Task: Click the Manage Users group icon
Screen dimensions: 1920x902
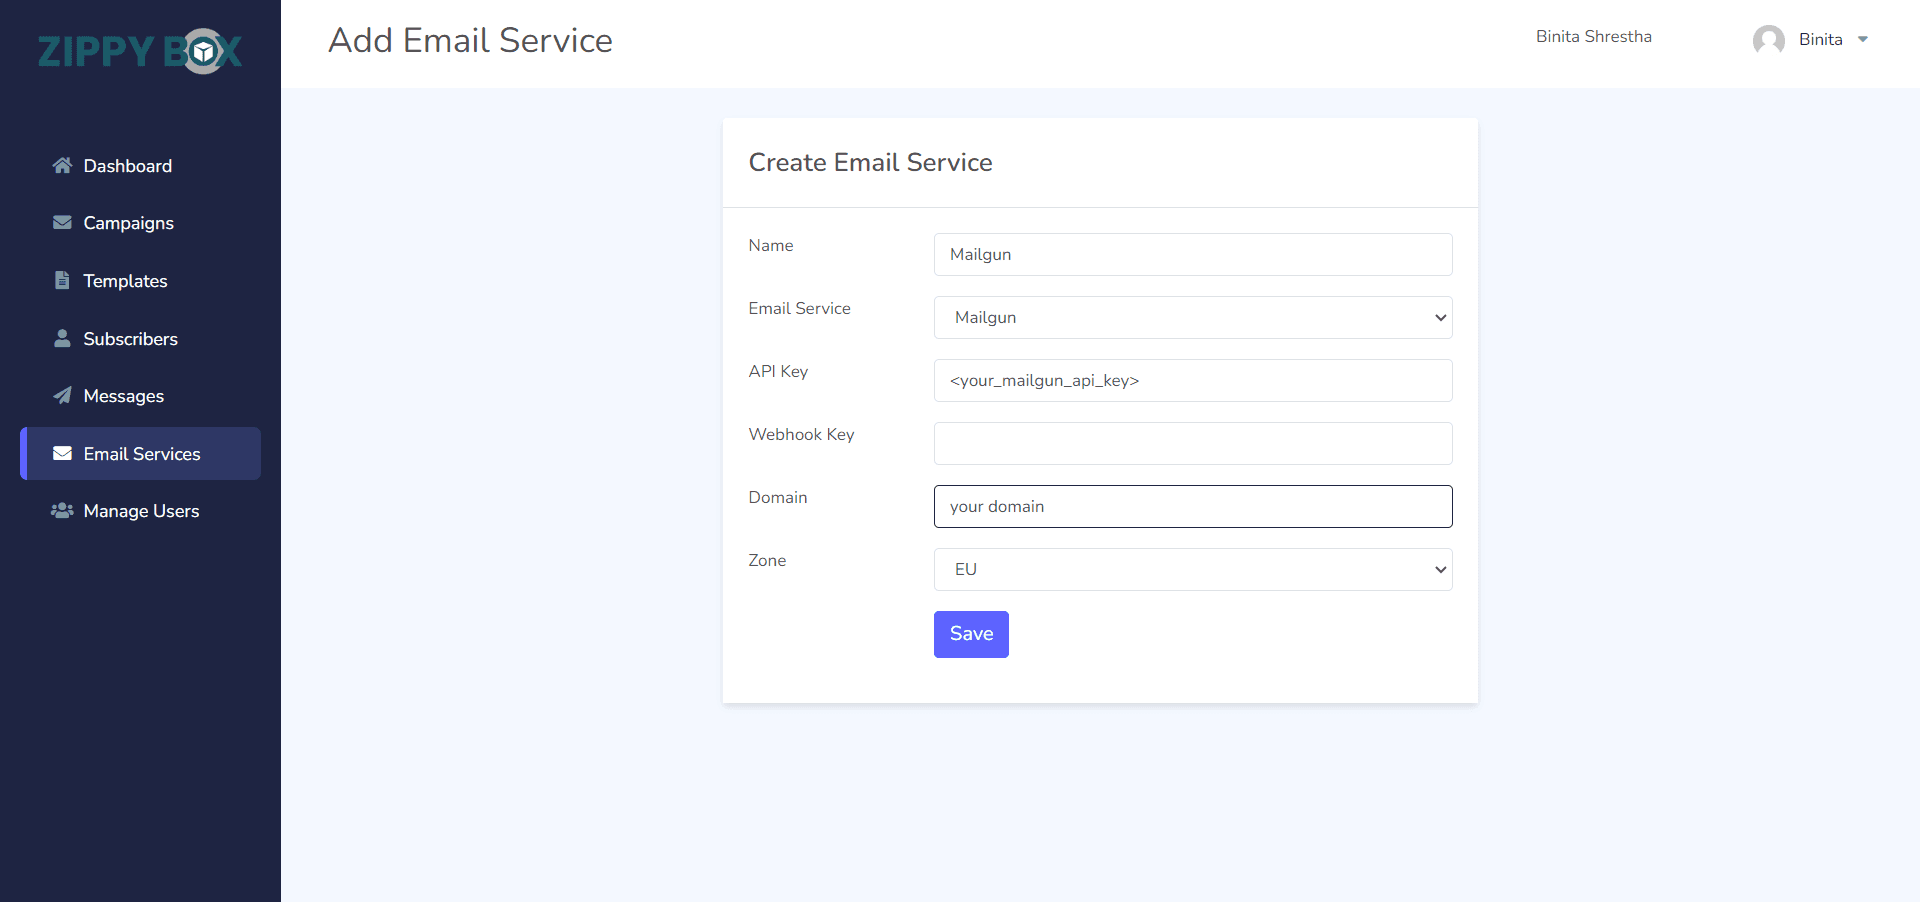Action: [x=62, y=510]
